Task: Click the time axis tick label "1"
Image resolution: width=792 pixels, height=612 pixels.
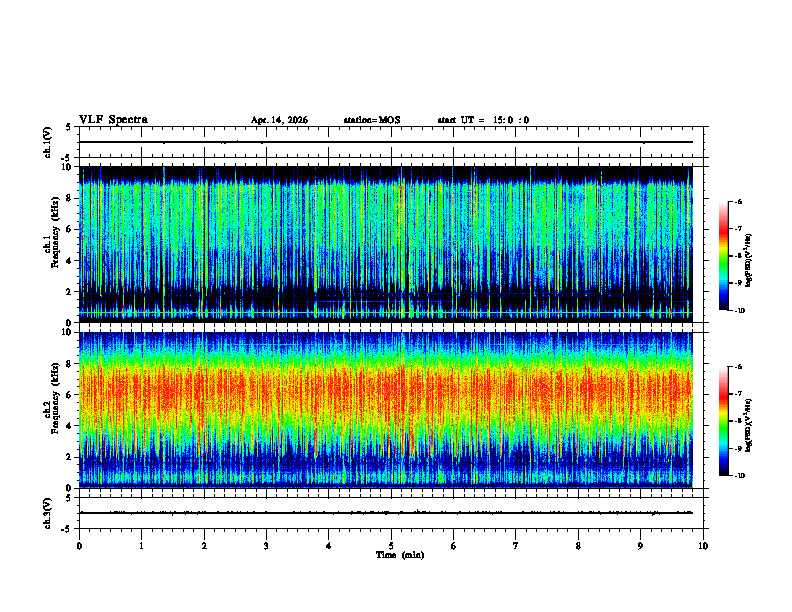Action: coord(142,546)
